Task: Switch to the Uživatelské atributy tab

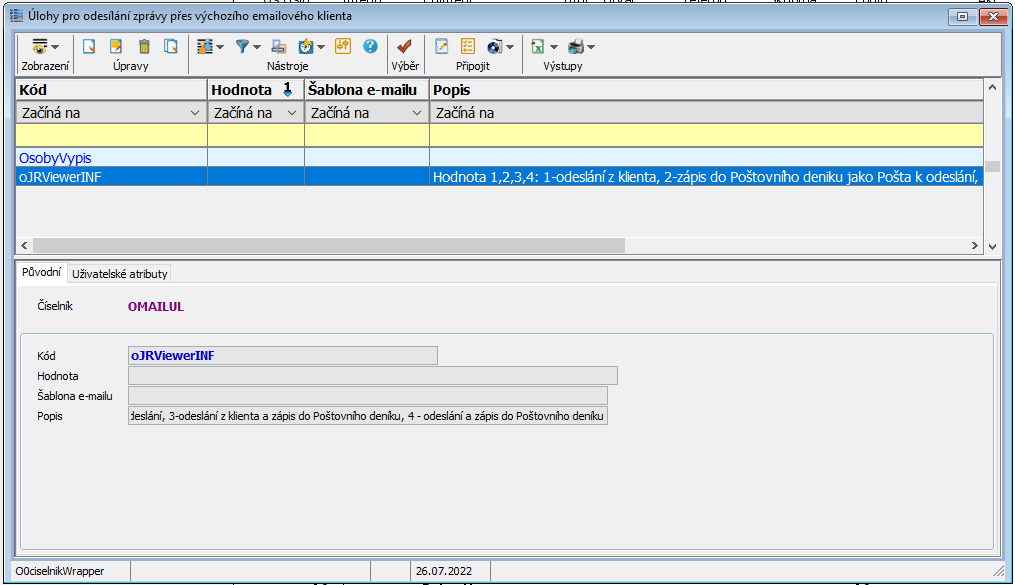Action: point(120,274)
